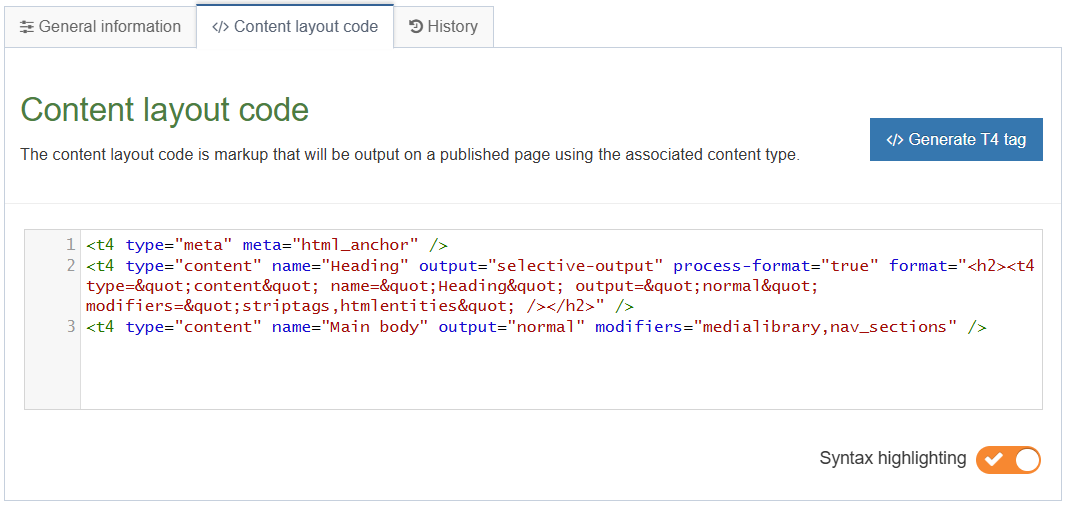The height and width of the screenshot is (507, 1068).
Task: Click the green Content layout code heading
Action: pyautogui.click(x=164, y=110)
